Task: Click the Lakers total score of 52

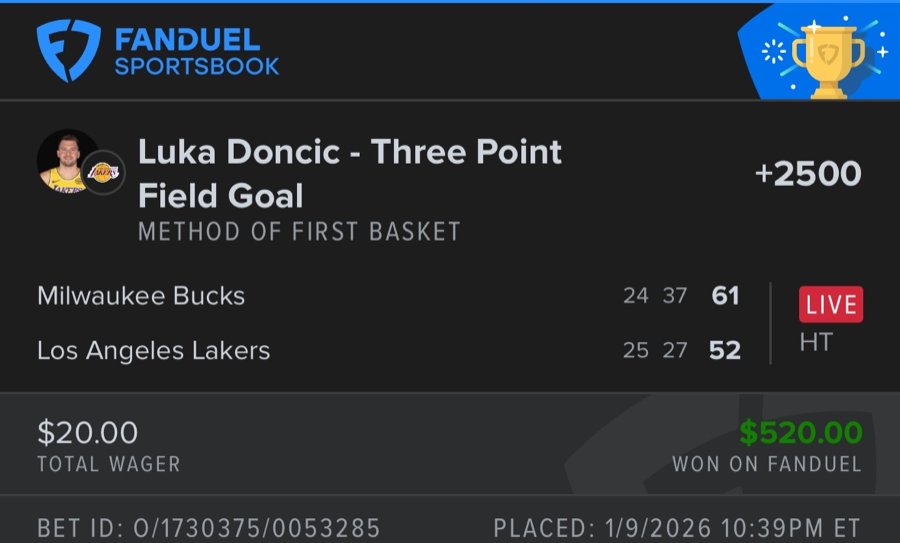Action: tap(725, 350)
